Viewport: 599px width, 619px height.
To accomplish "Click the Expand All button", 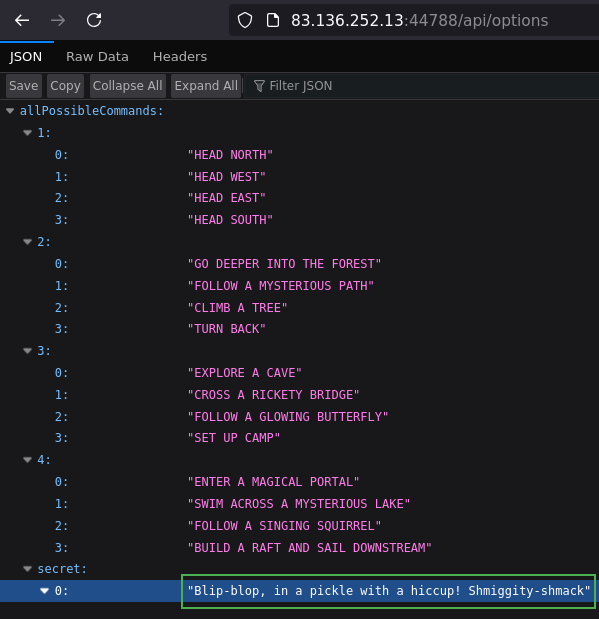I will click(206, 86).
